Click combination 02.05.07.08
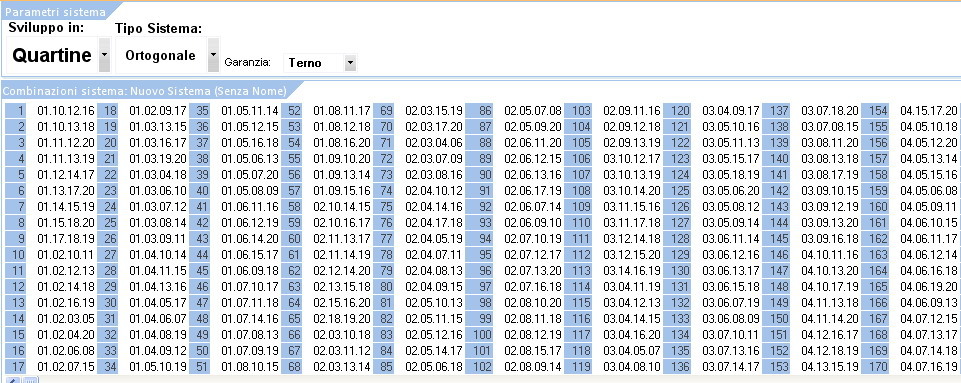 coord(533,111)
